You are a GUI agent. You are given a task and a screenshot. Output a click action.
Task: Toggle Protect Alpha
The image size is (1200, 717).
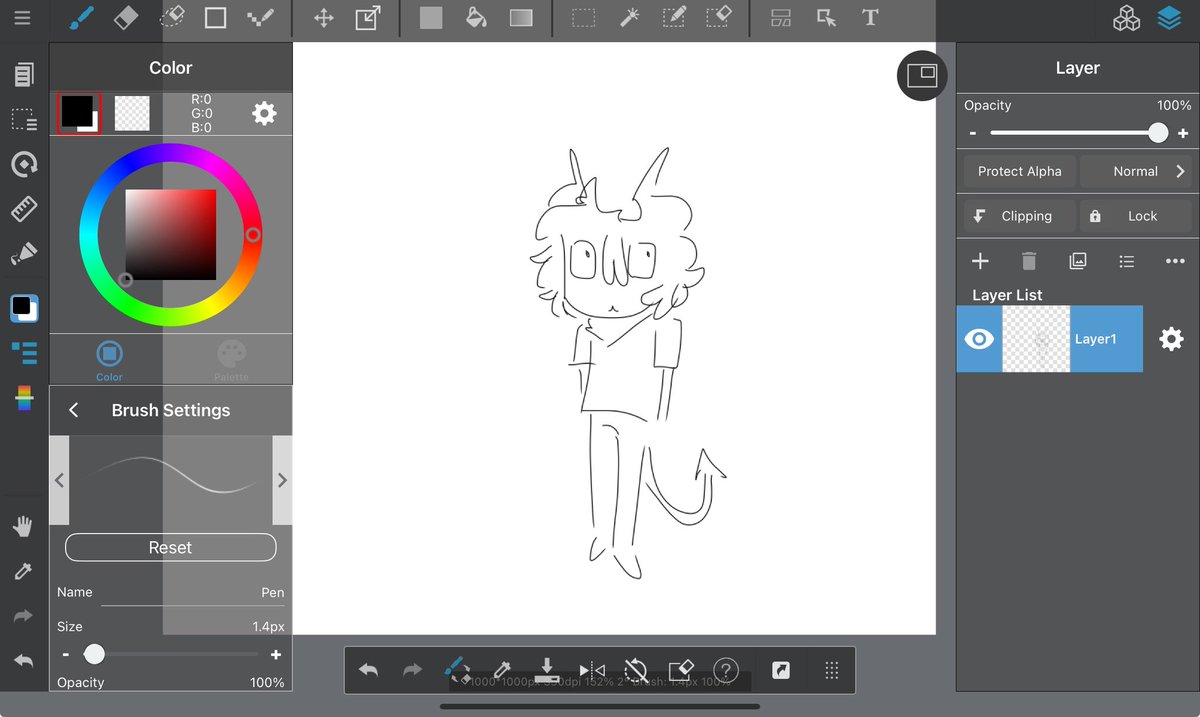[x=1020, y=171]
